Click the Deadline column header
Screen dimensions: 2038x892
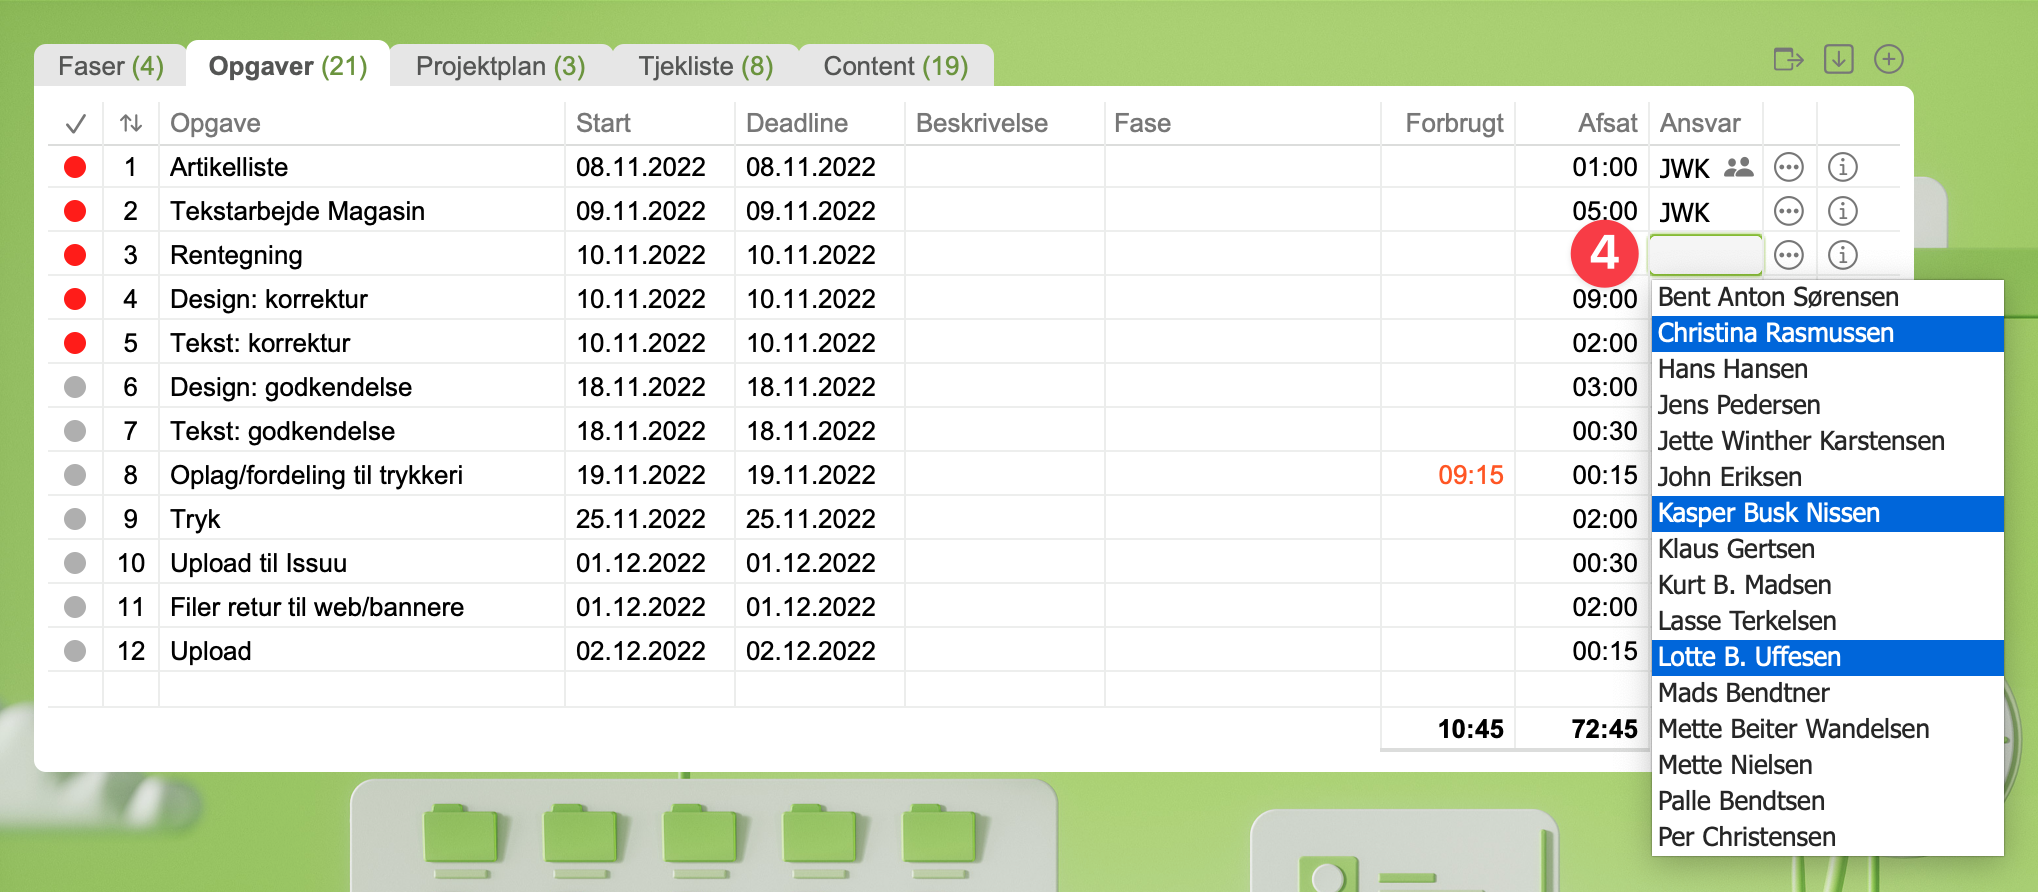coord(797,124)
